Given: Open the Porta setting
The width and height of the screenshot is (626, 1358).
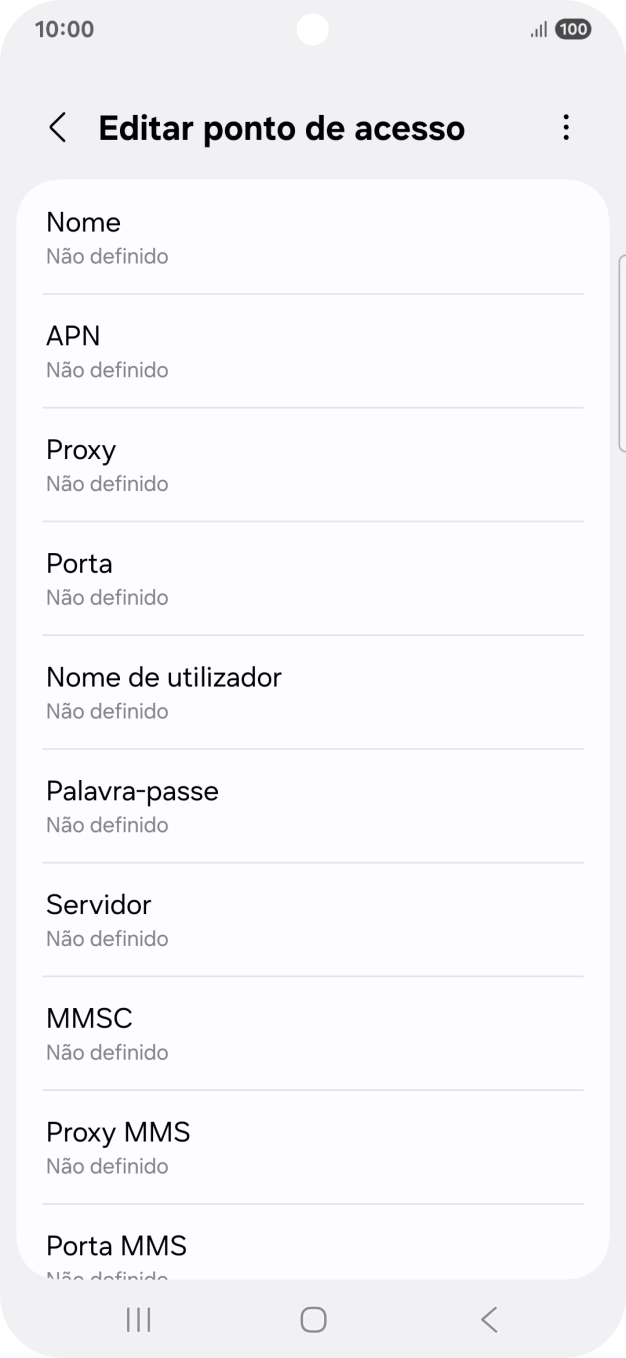Looking at the screenshot, I should (x=312, y=577).
